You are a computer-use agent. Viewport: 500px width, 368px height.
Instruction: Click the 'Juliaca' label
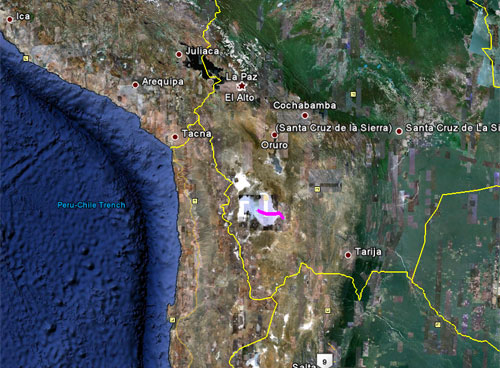tap(202, 51)
